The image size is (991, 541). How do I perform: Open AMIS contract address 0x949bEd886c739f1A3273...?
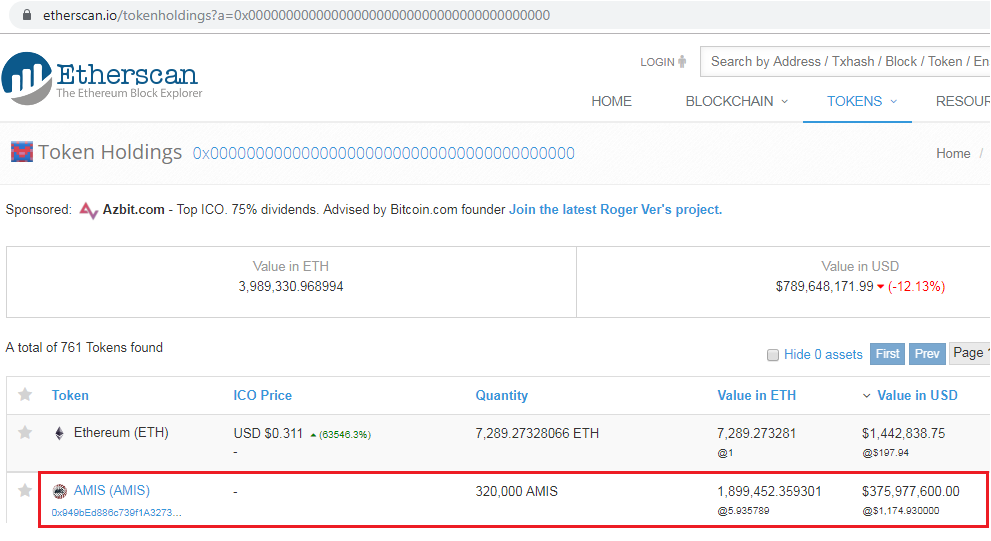pos(116,513)
